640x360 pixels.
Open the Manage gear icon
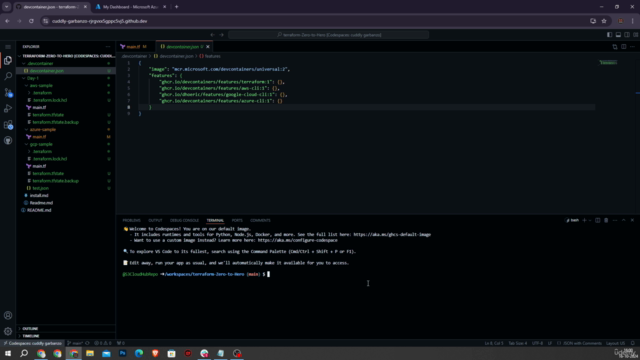(x=8, y=331)
